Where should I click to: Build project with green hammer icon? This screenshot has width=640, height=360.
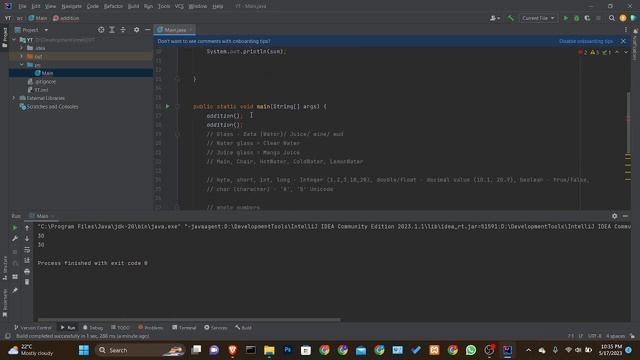click(511, 18)
